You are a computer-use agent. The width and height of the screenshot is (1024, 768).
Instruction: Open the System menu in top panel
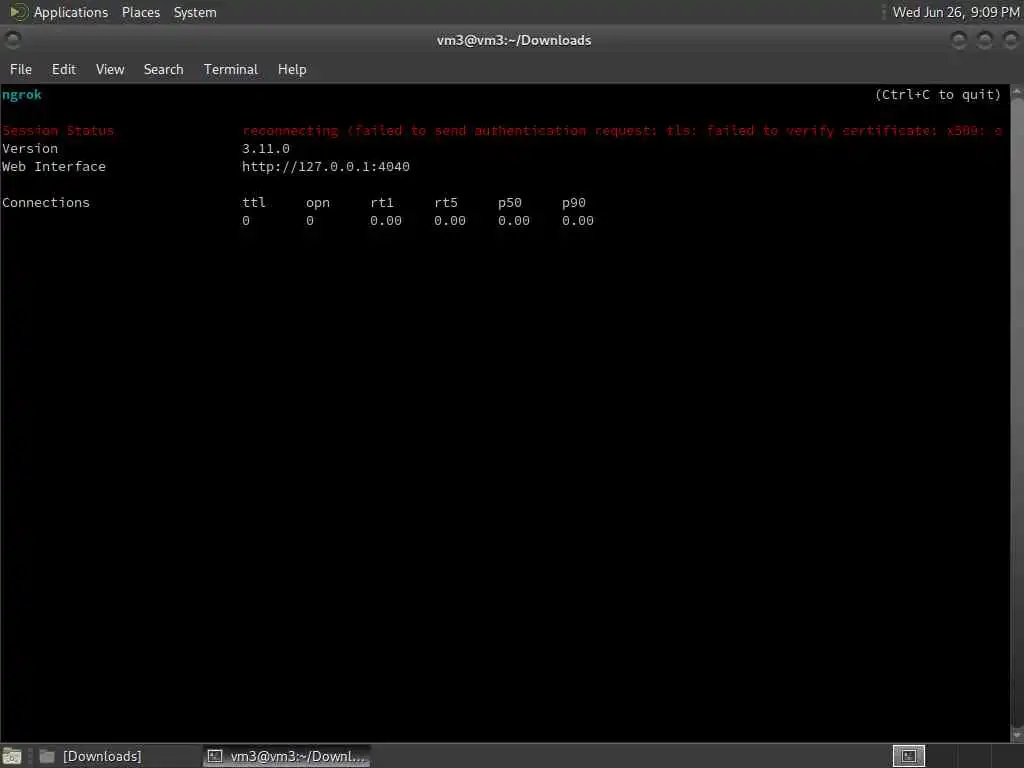click(195, 12)
